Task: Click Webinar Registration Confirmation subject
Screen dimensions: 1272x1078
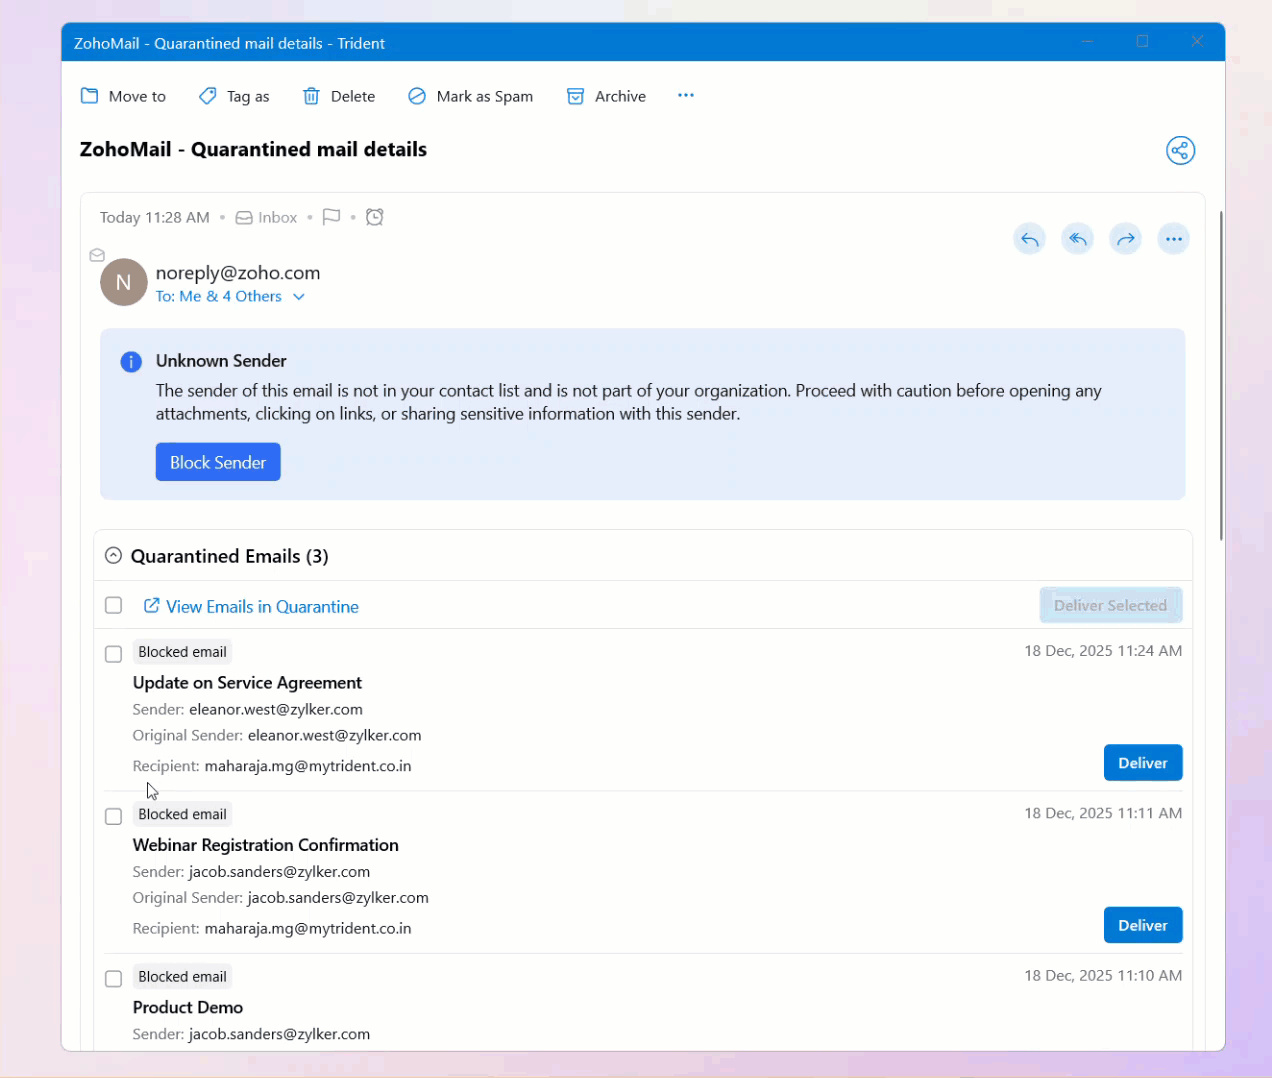Action: (266, 845)
